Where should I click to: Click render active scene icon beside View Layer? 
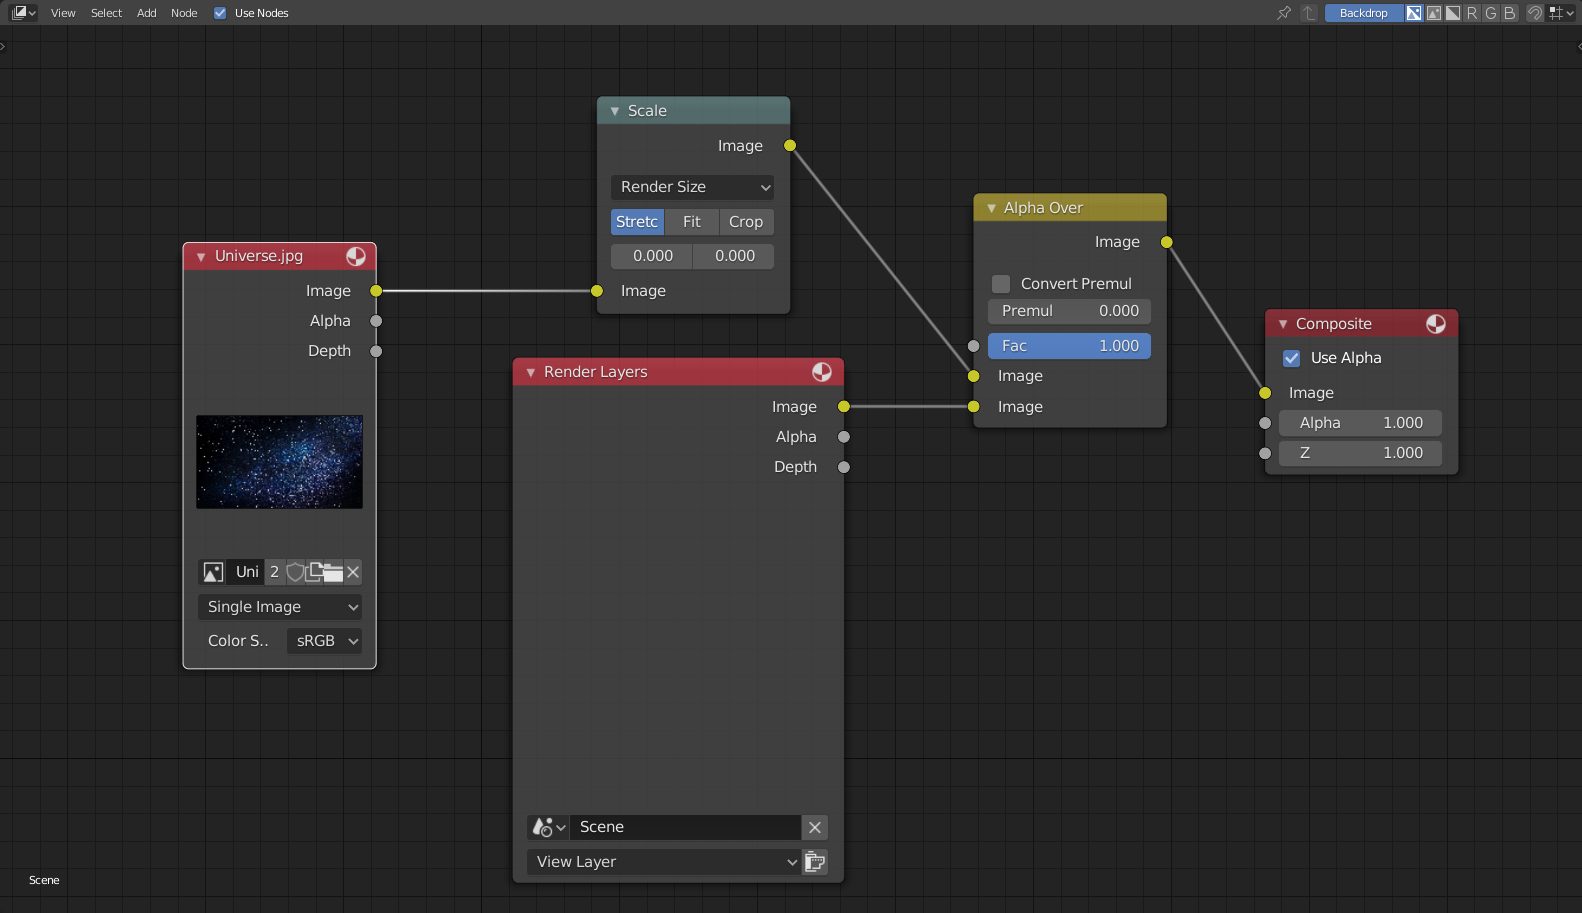pos(815,862)
